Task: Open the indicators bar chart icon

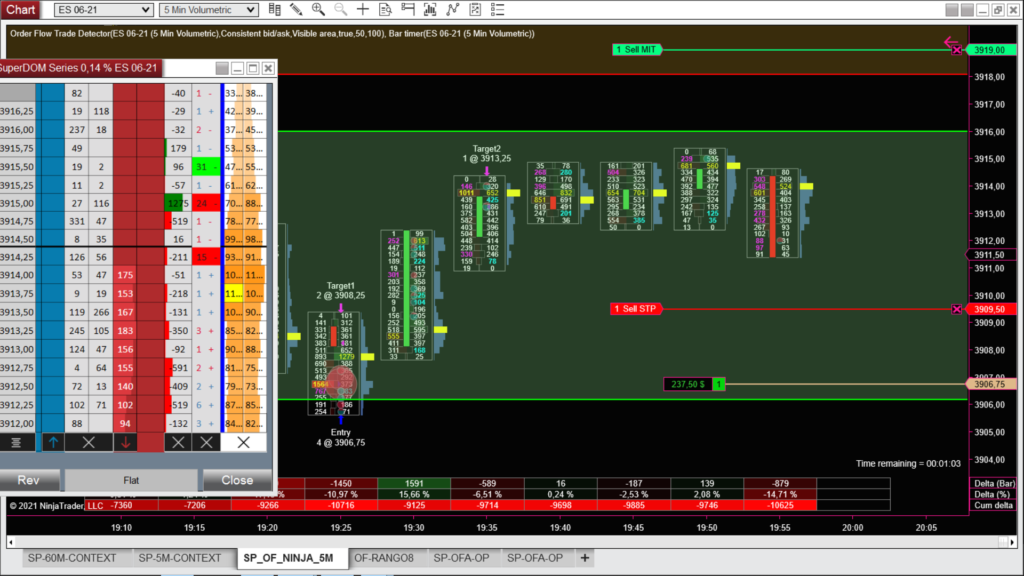Action: (430, 10)
